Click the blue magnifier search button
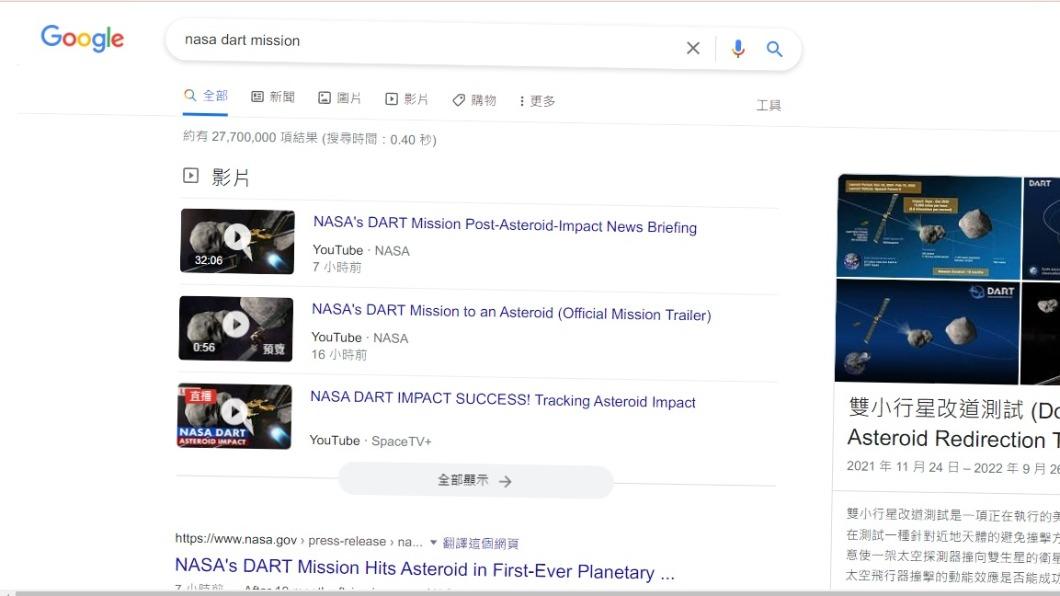The height and width of the screenshot is (596, 1060). click(x=774, y=49)
